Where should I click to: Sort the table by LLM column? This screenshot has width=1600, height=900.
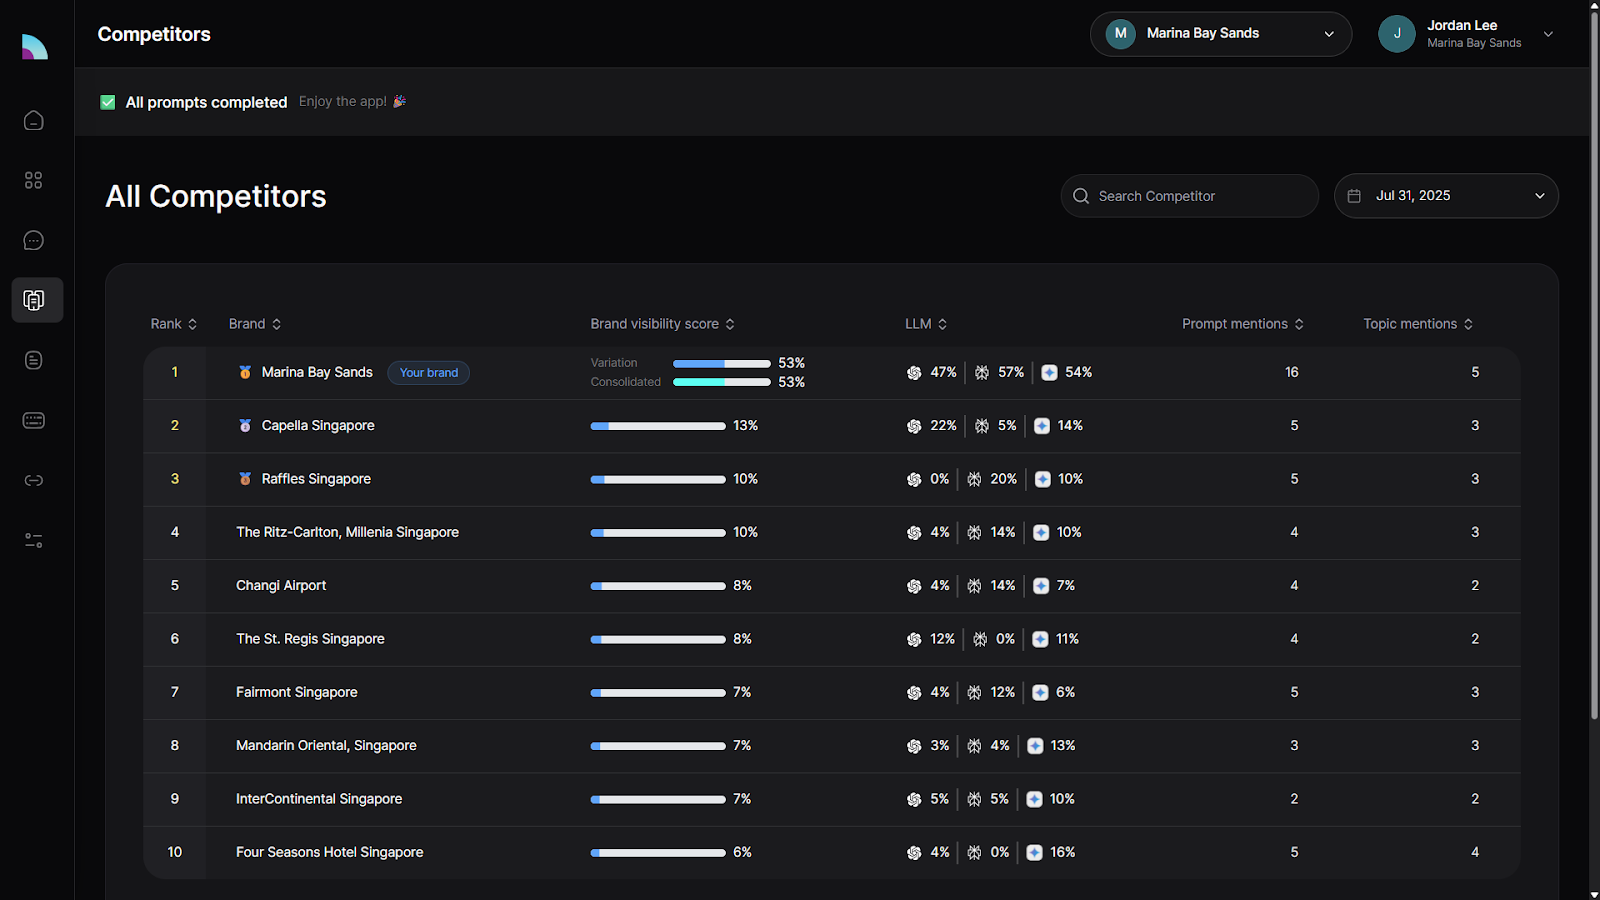click(x=926, y=324)
